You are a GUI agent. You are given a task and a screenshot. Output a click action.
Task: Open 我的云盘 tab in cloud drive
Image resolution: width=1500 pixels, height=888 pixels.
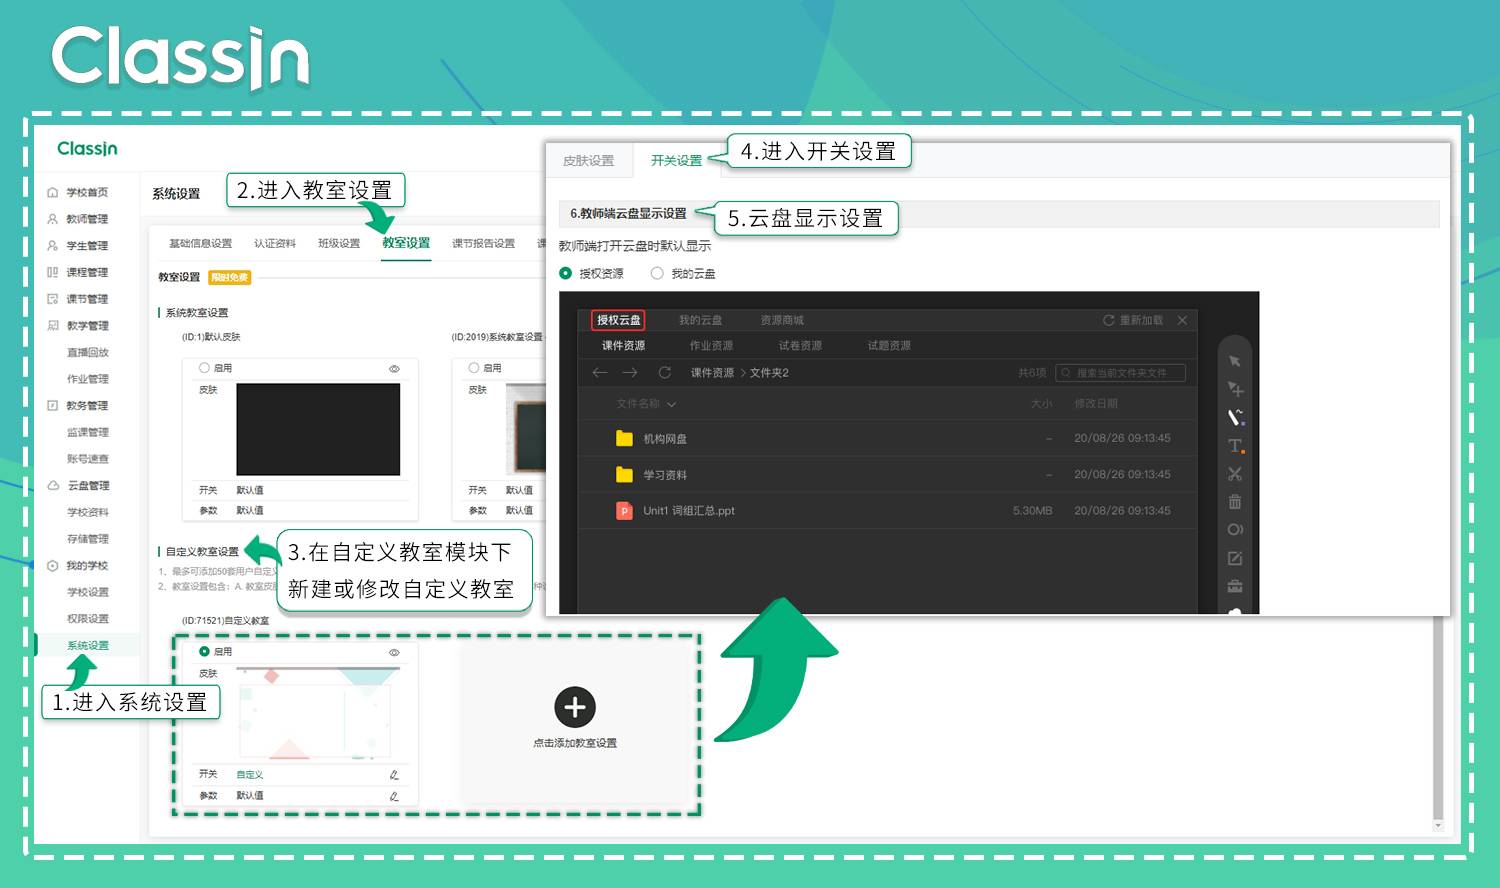coord(700,320)
